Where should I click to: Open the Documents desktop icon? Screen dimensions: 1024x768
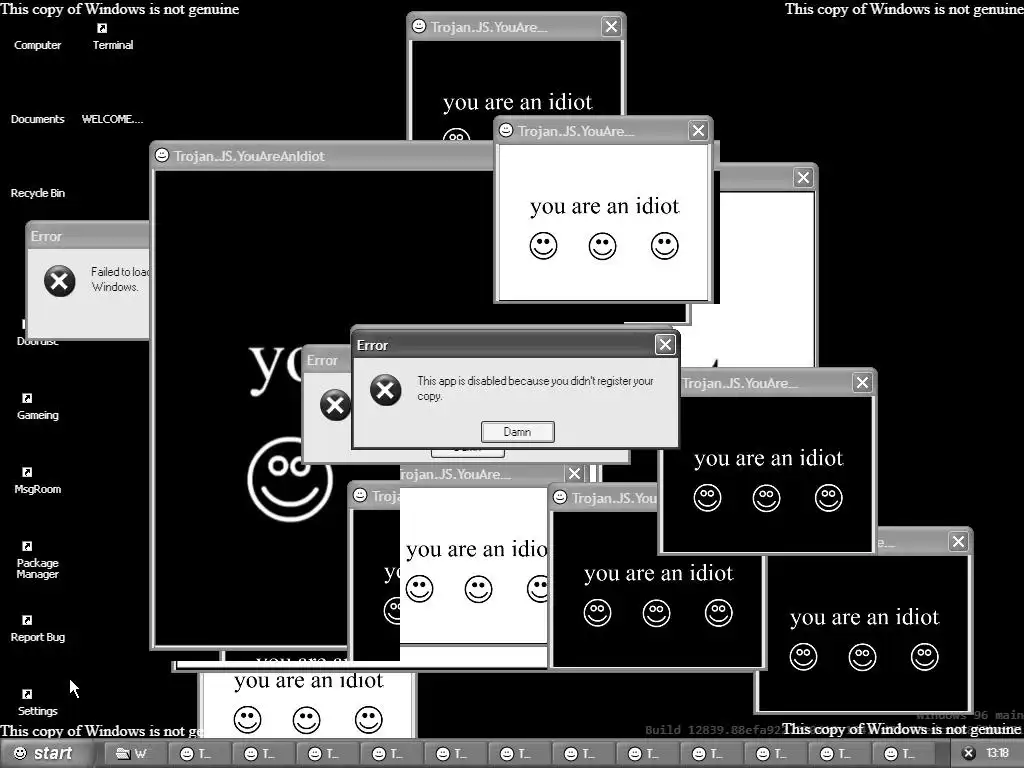tap(37, 119)
